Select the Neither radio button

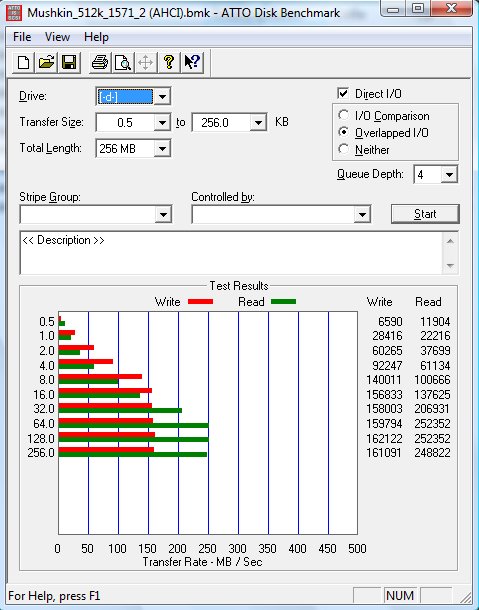343,149
